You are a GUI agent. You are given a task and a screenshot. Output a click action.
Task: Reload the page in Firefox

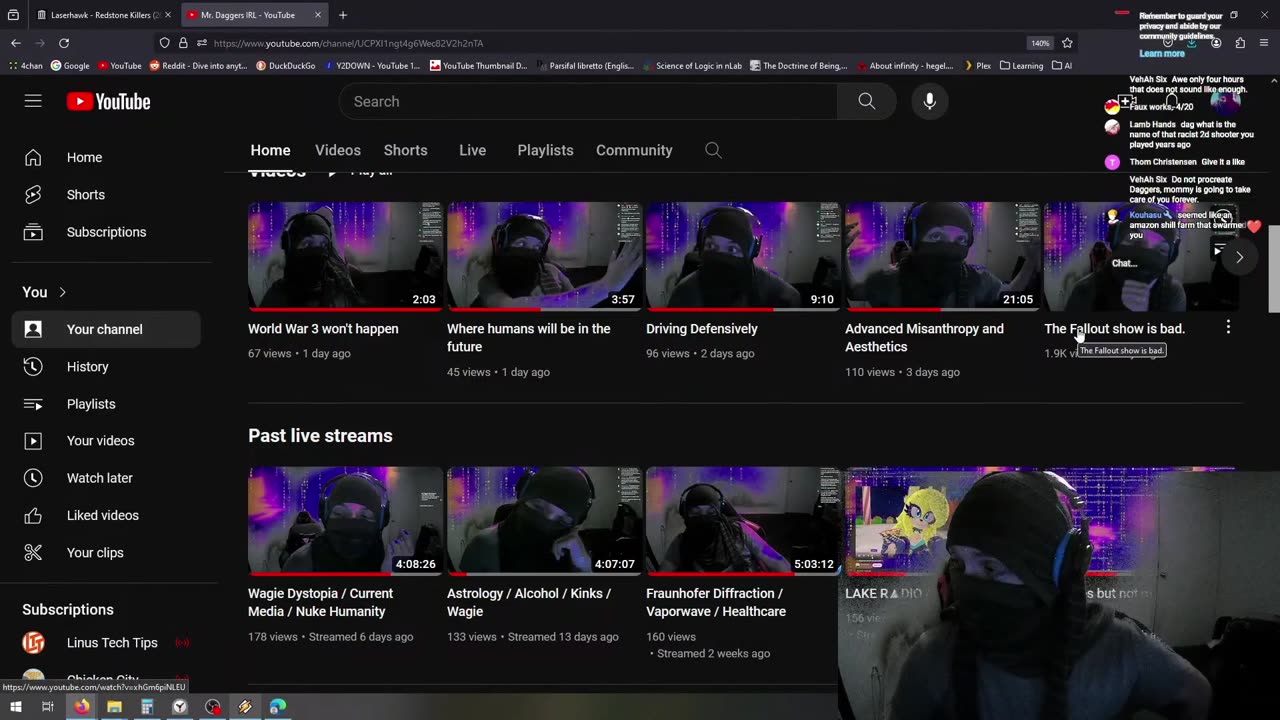(x=64, y=43)
